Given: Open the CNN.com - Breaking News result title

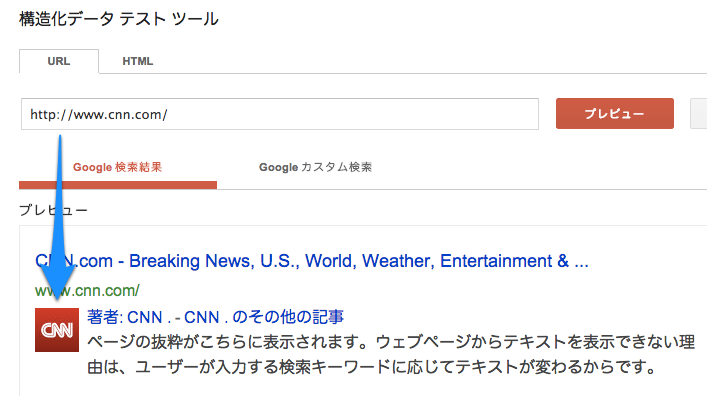Looking at the screenshot, I should pyautogui.click(x=312, y=261).
